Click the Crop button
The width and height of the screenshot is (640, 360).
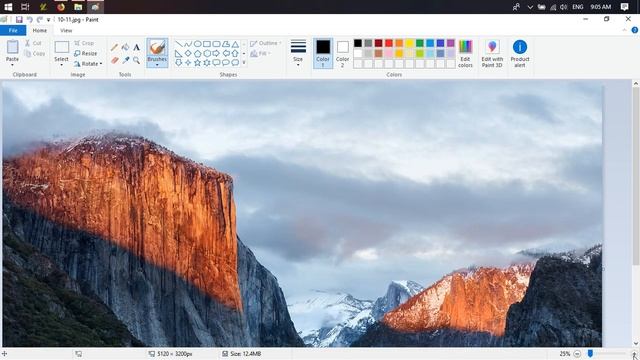(84, 43)
